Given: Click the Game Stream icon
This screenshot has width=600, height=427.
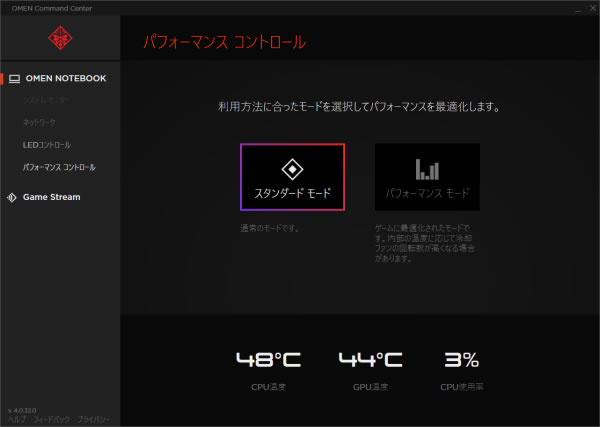Looking at the screenshot, I should tap(12, 197).
